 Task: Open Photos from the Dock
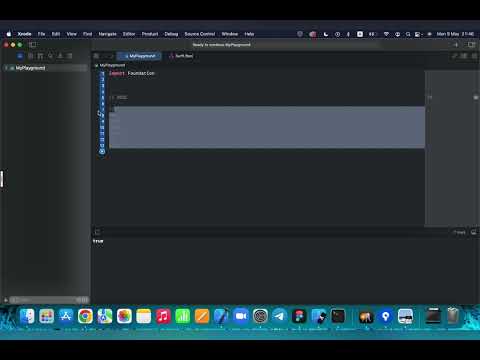pos(124,316)
